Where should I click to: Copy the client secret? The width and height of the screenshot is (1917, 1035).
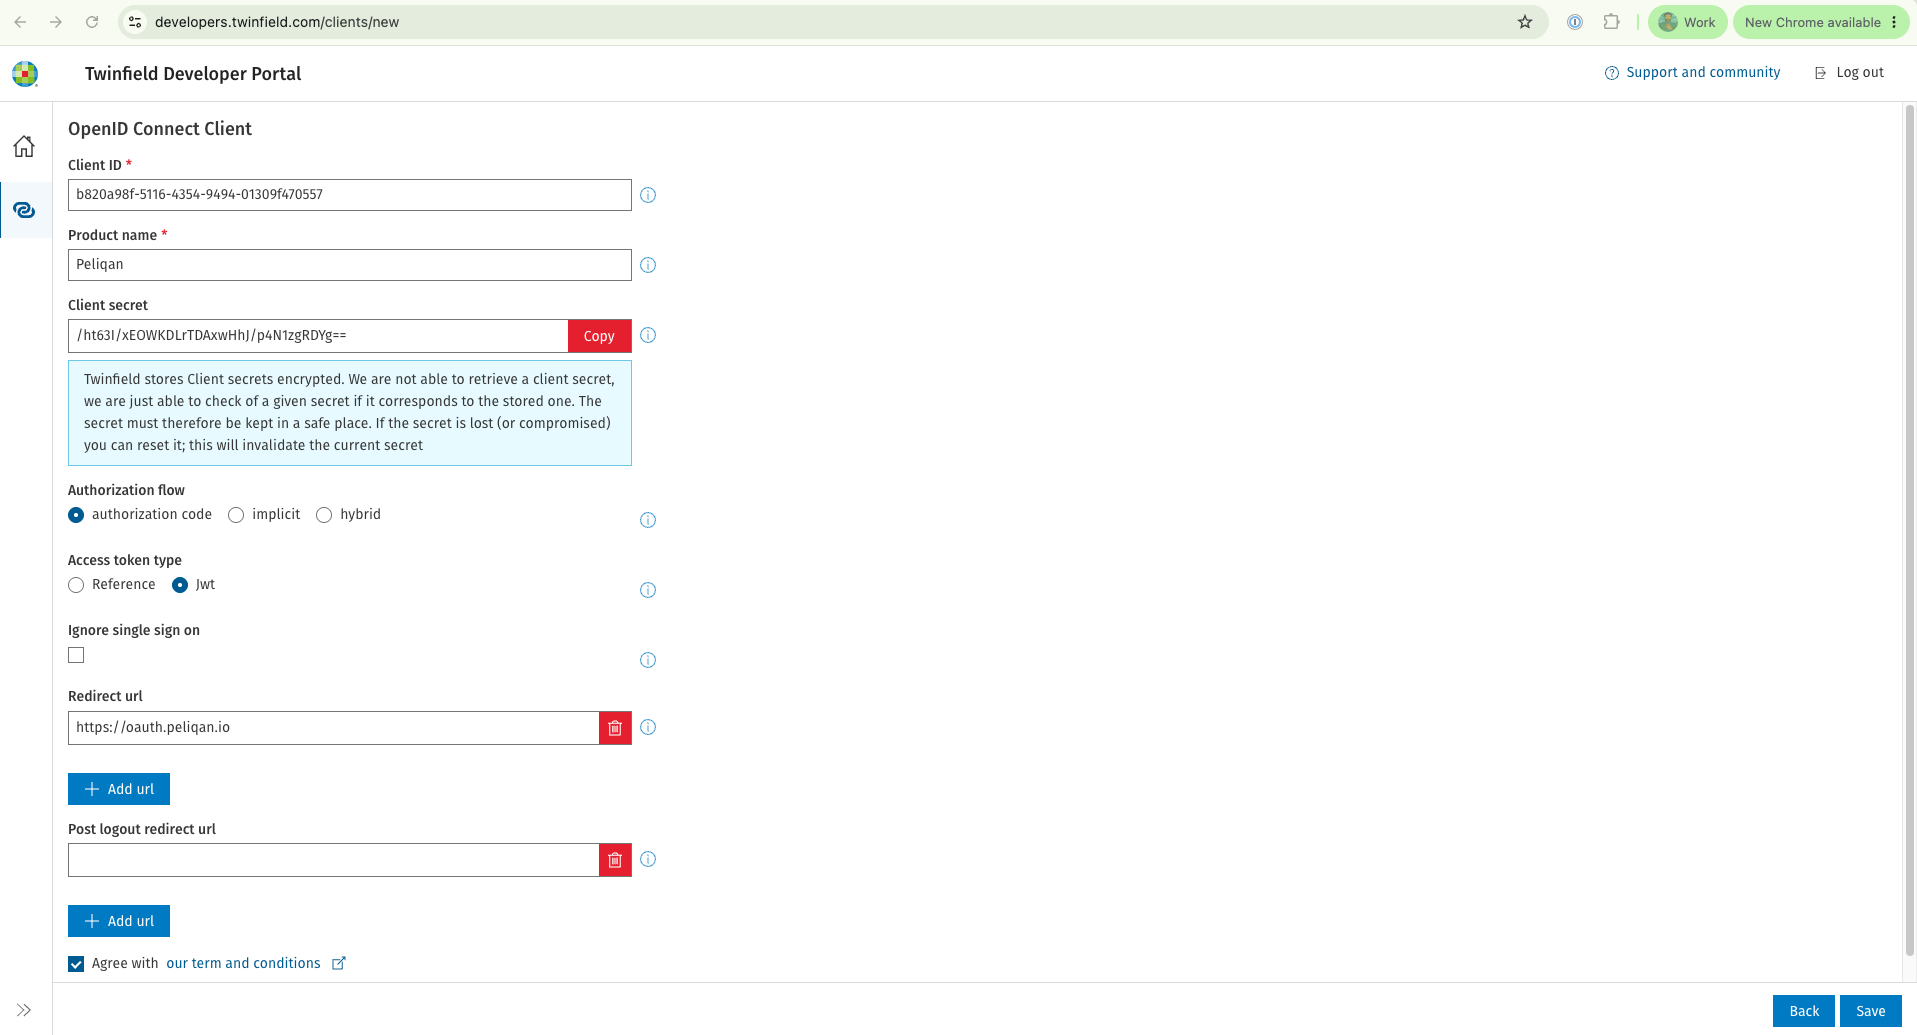(x=599, y=336)
